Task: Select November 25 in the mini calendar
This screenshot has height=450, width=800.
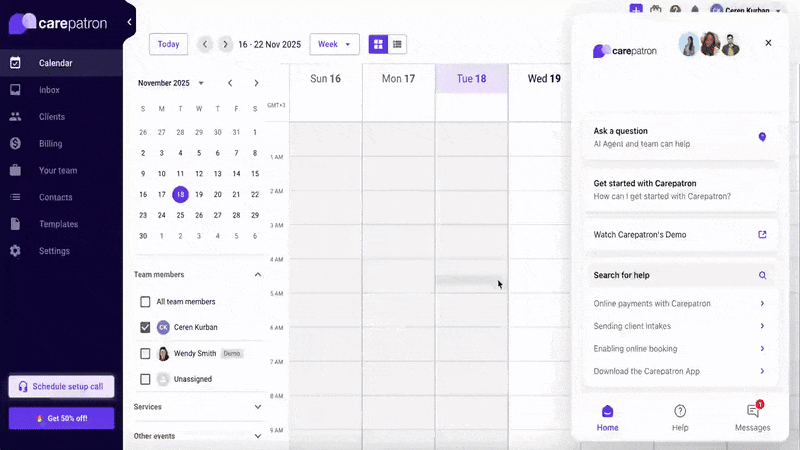Action: 180,215
